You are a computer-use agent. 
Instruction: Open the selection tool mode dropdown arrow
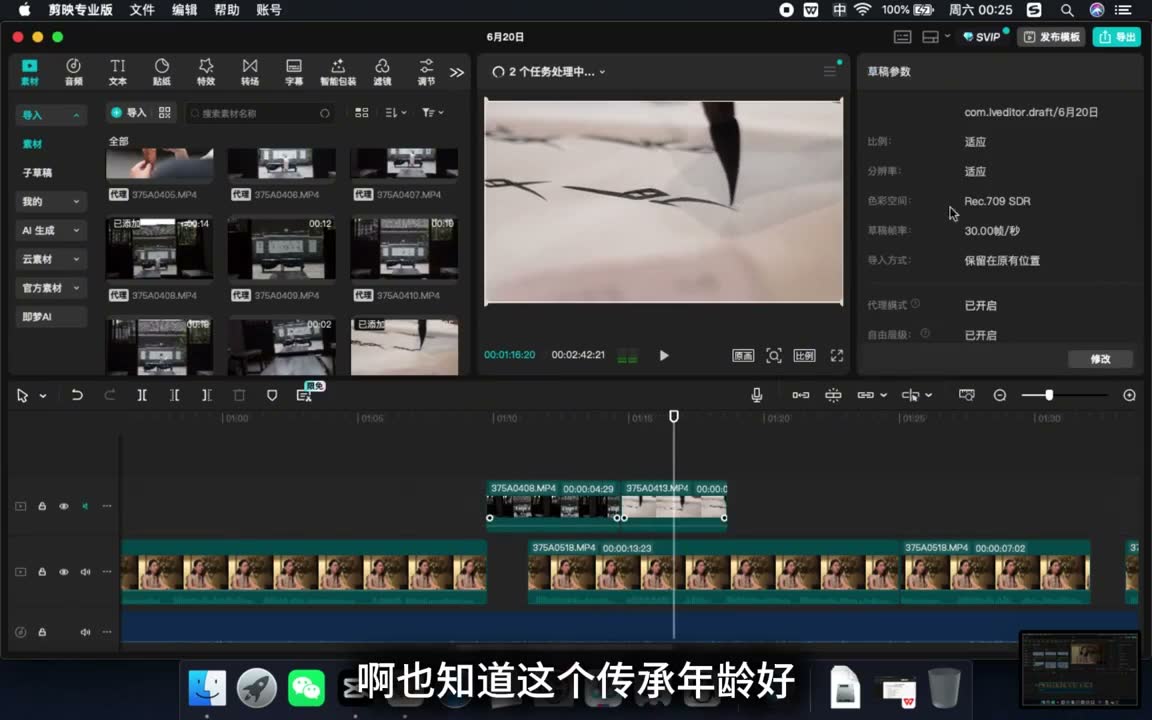pos(43,396)
